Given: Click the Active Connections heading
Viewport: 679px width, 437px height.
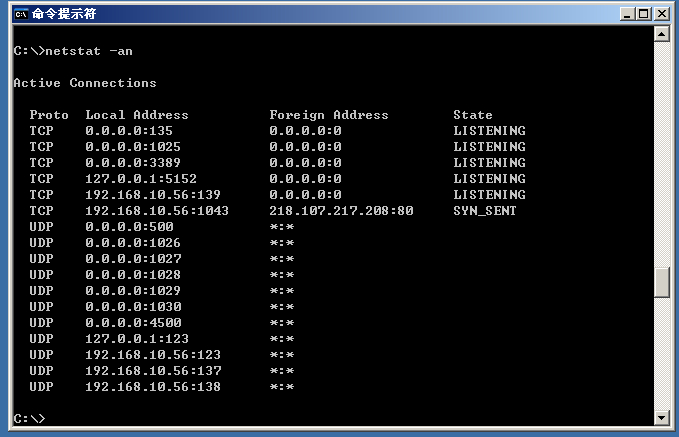Looking at the screenshot, I should point(85,83).
